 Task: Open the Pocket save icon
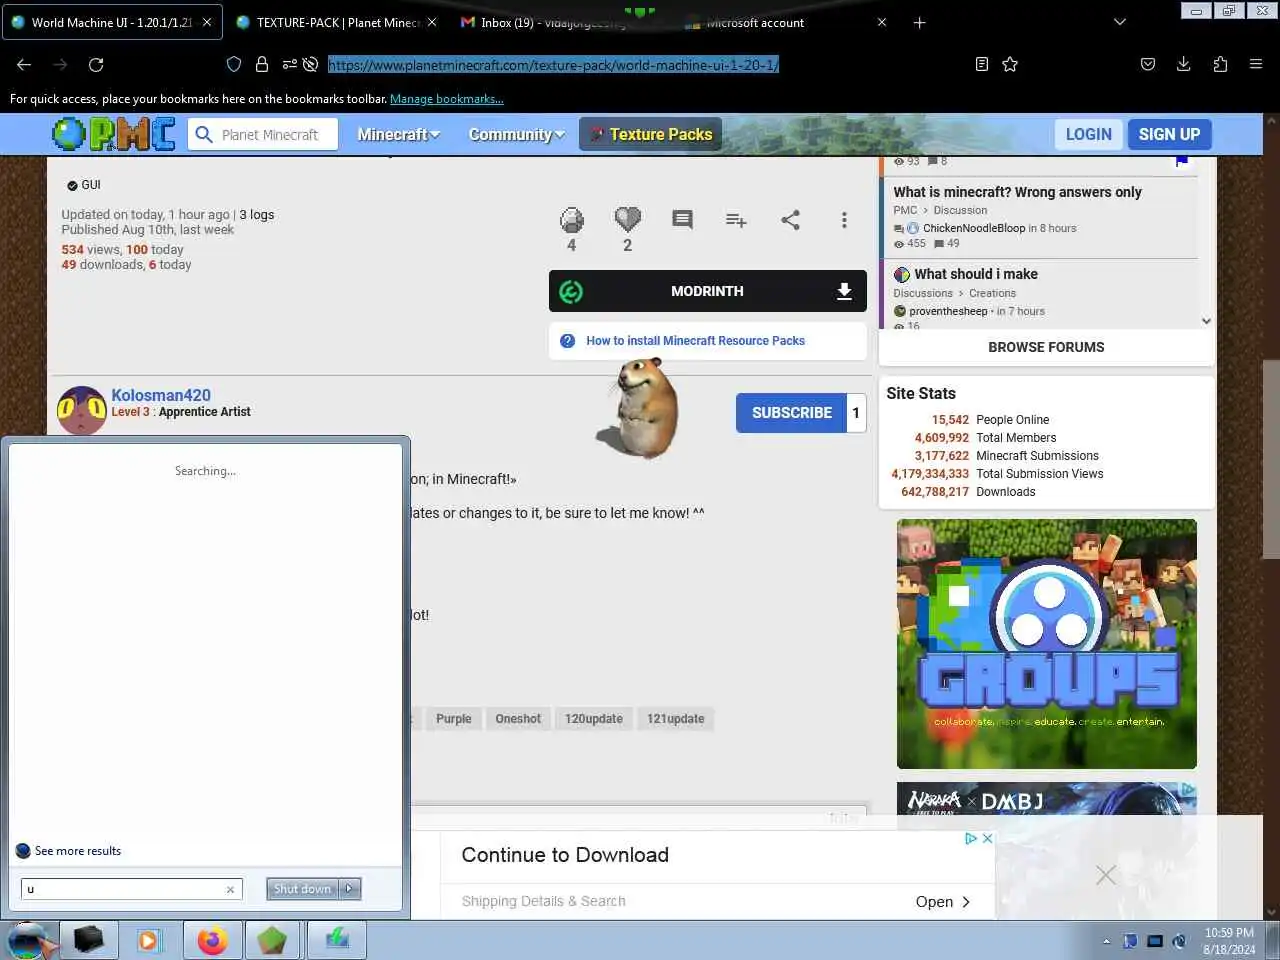(1148, 64)
